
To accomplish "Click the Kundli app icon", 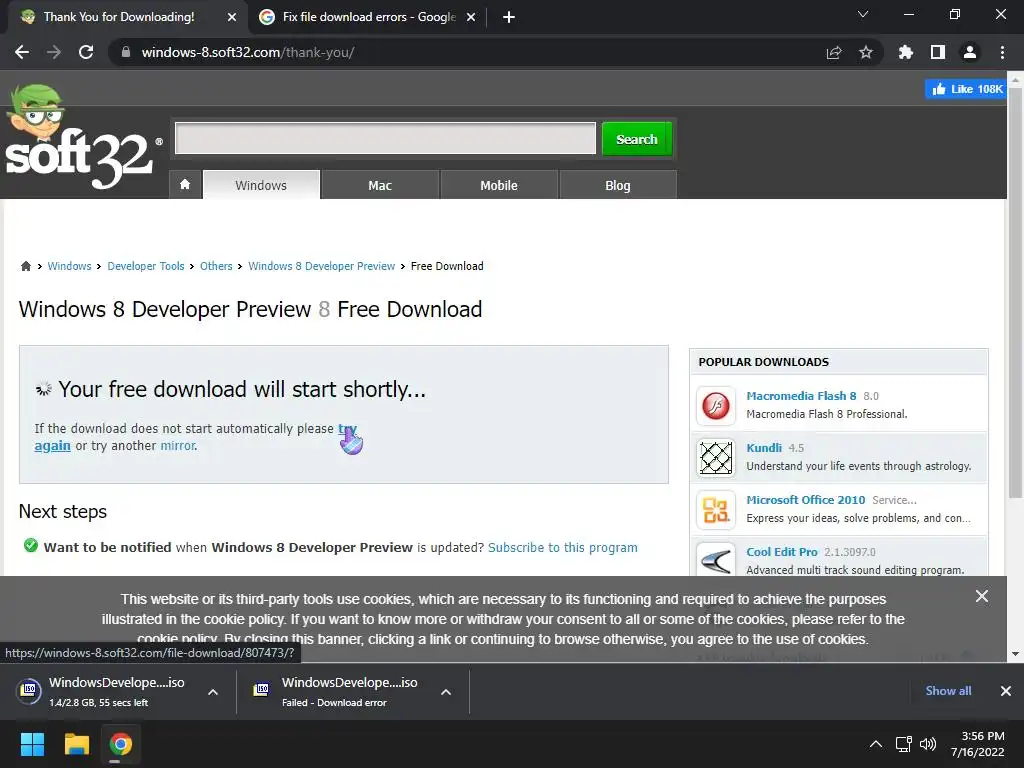I will [x=716, y=457].
